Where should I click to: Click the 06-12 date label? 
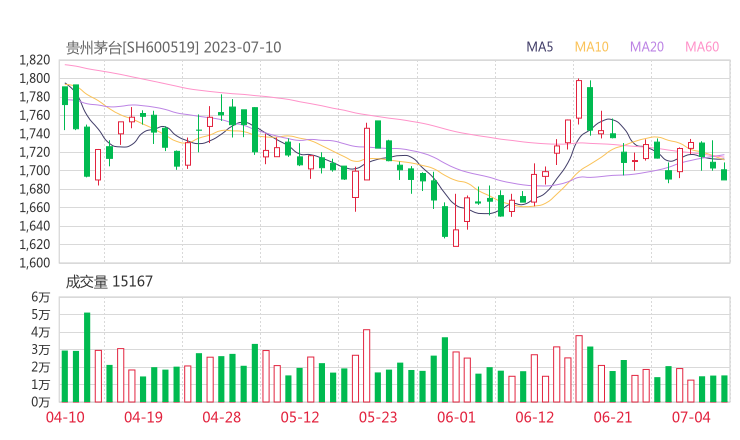tap(534, 417)
